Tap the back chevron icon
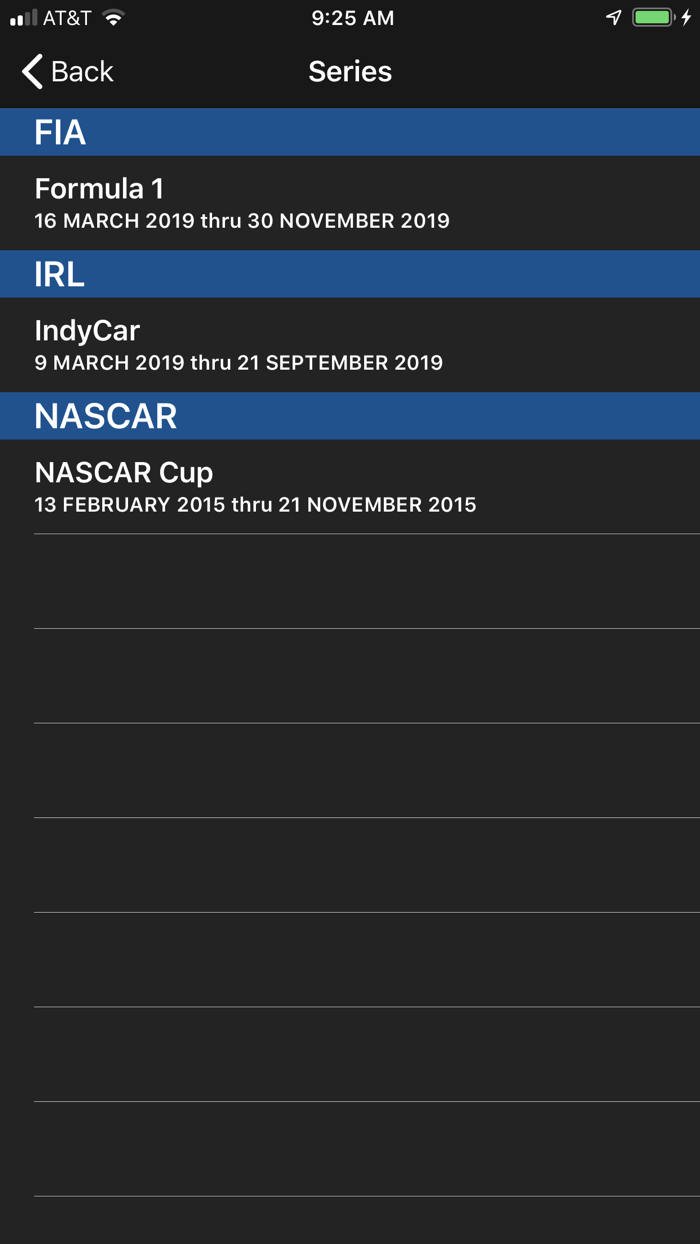This screenshot has width=700, height=1244. pyautogui.click(x=29, y=71)
